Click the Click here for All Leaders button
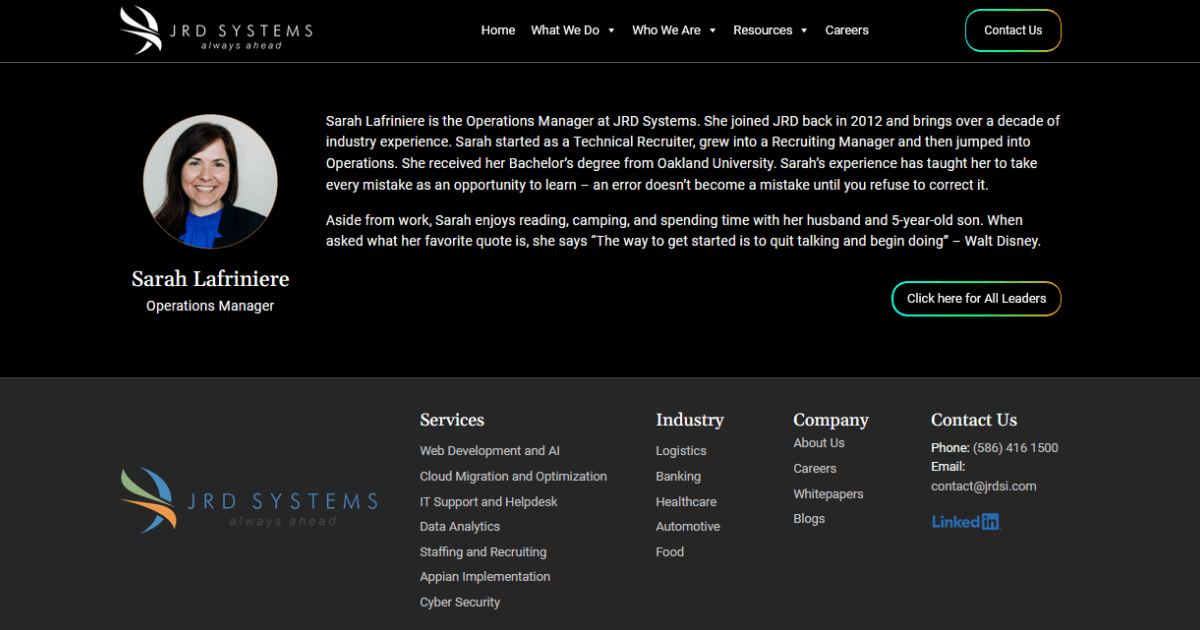 tap(976, 298)
